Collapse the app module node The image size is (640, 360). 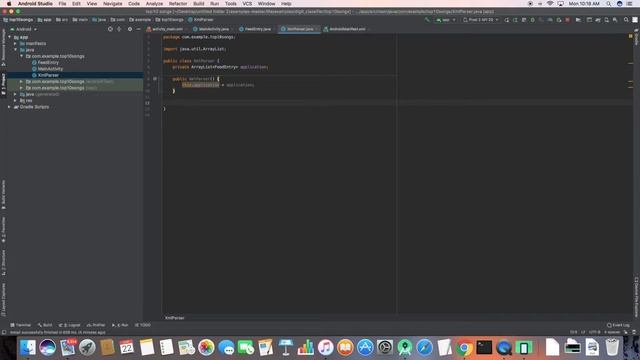tap(10, 37)
